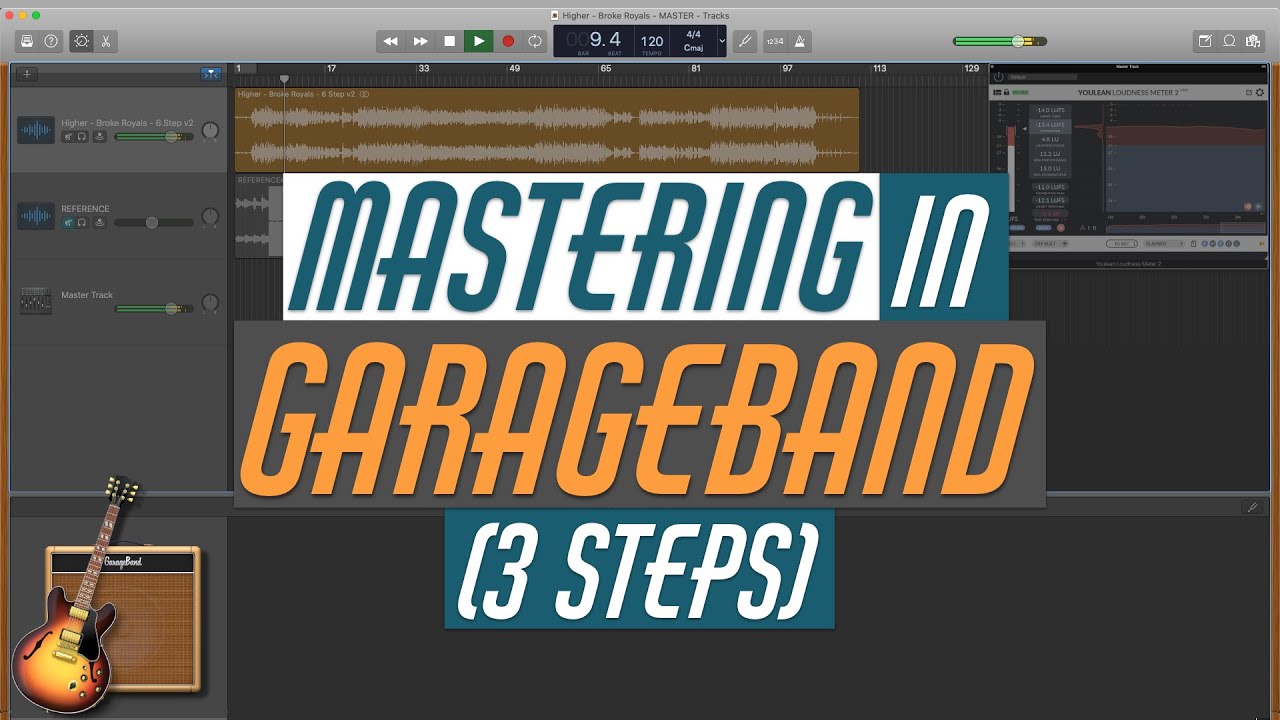Open the Library panel button
The height and width of the screenshot is (720, 1280).
(26, 41)
